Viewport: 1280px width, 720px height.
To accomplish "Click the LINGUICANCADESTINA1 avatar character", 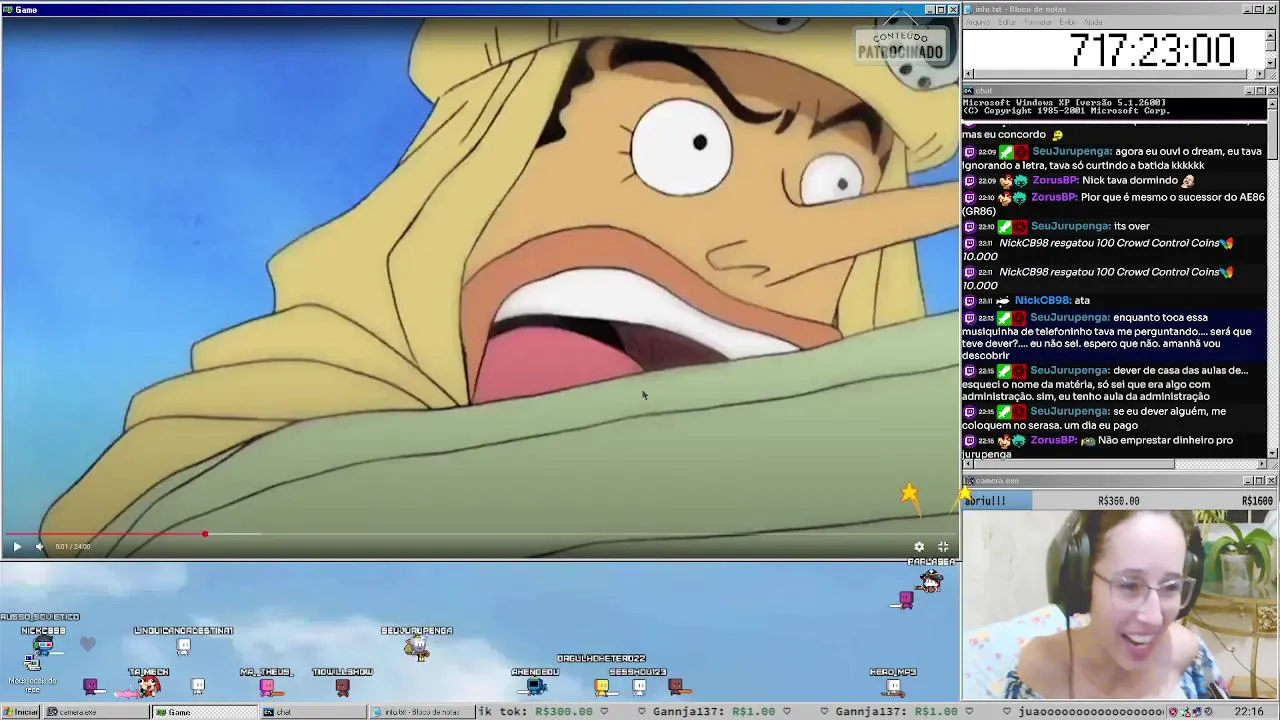I will click(183, 646).
